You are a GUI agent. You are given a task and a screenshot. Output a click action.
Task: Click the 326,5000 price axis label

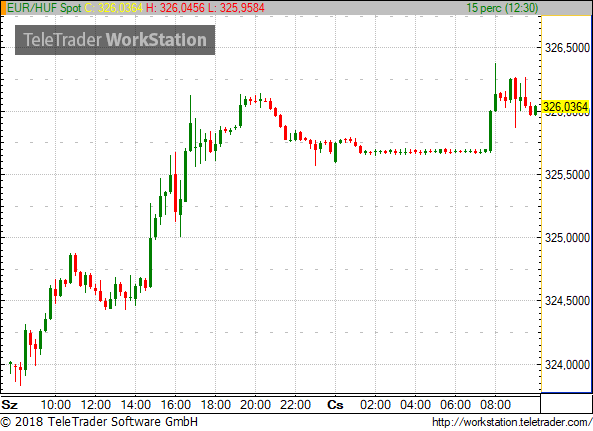[567, 48]
